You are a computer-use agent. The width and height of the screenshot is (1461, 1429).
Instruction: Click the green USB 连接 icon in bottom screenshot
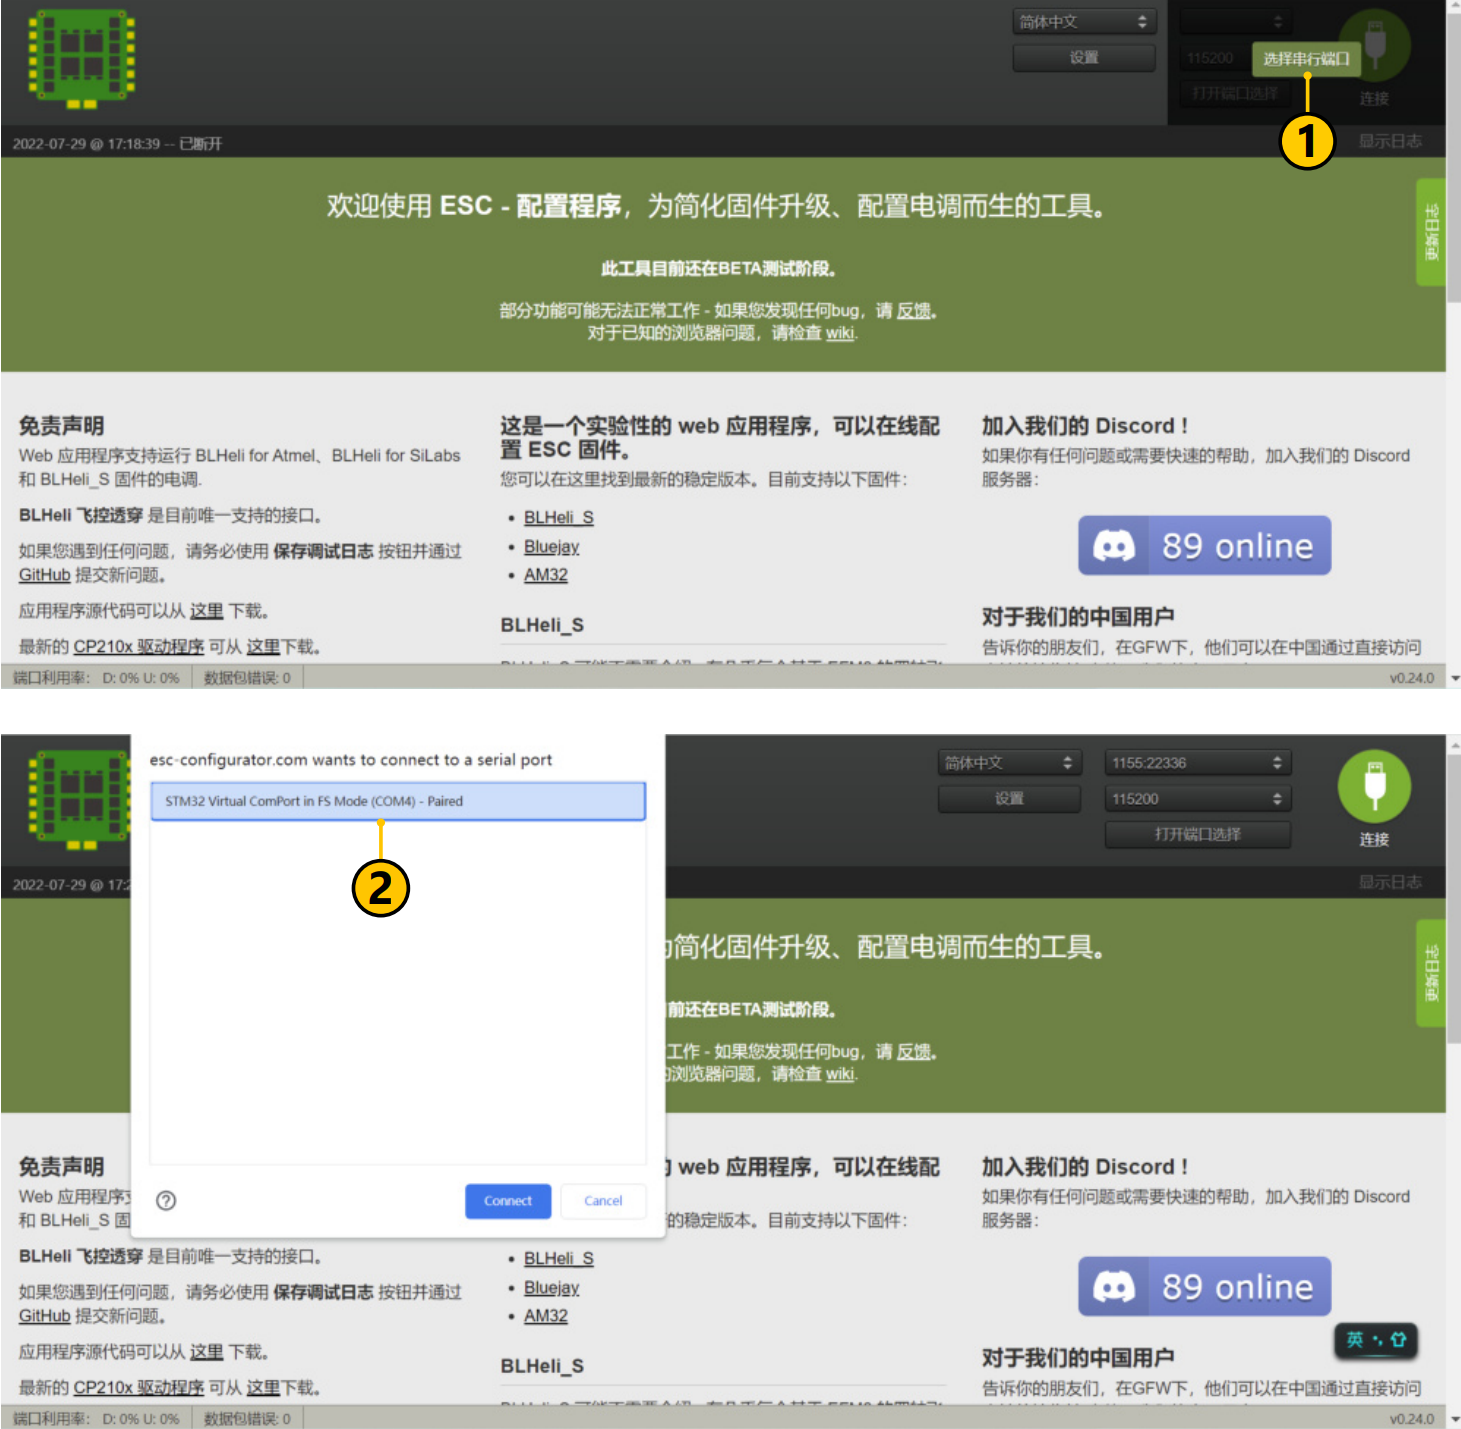pyautogui.click(x=1375, y=786)
